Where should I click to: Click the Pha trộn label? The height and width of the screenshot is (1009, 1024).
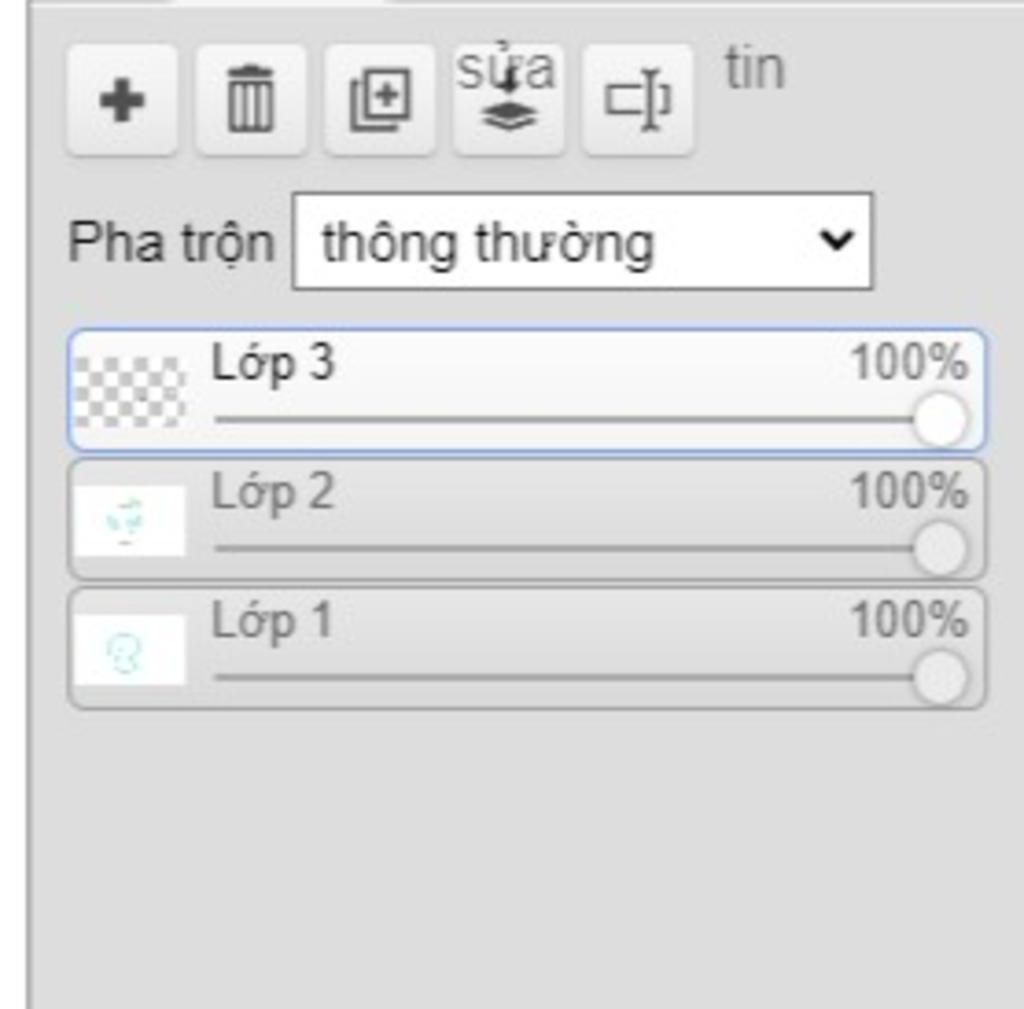[171, 243]
